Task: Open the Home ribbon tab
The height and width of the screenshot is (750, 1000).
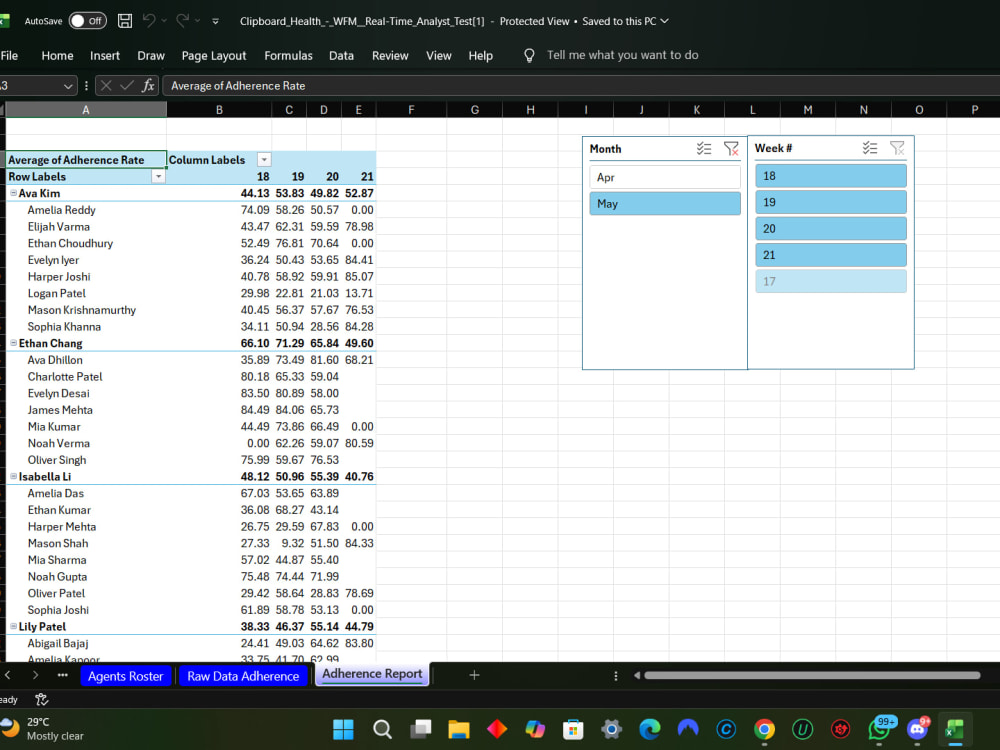Action: pos(57,55)
